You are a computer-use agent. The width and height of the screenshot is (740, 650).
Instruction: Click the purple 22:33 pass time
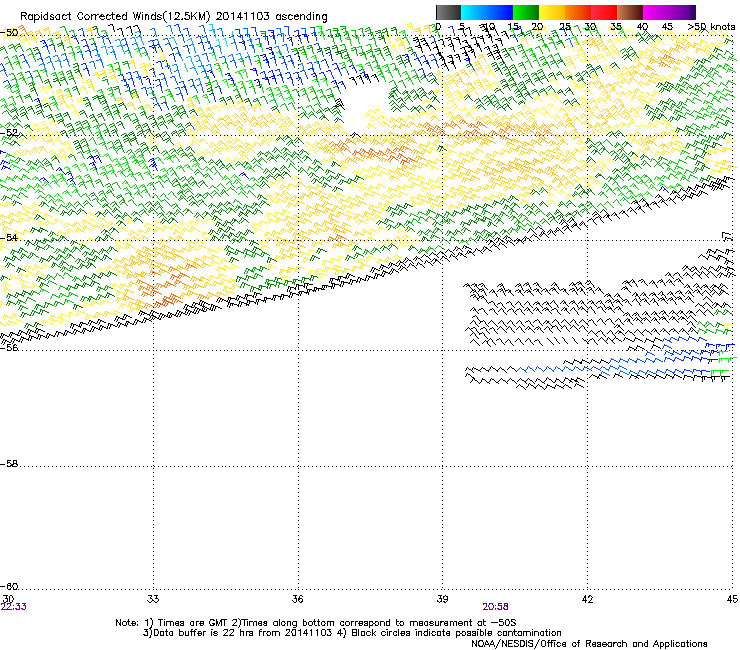(x=14, y=607)
